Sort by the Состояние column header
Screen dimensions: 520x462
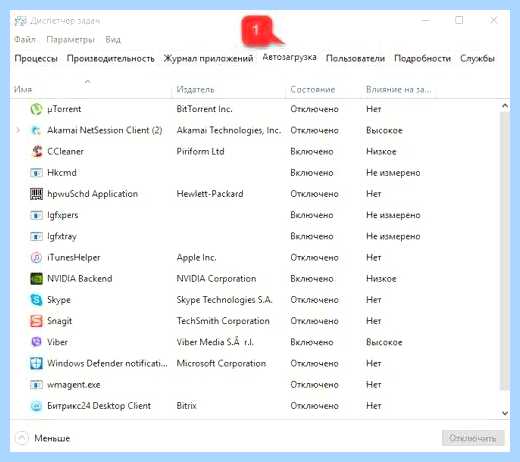coord(313,90)
